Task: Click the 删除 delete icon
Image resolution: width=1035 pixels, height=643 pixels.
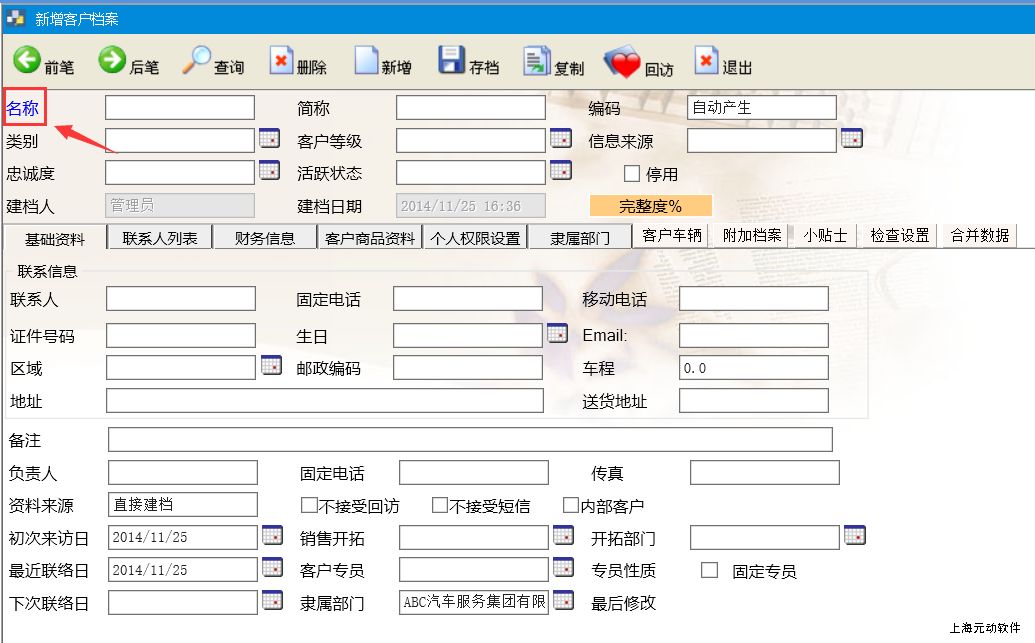Action: coord(281,62)
